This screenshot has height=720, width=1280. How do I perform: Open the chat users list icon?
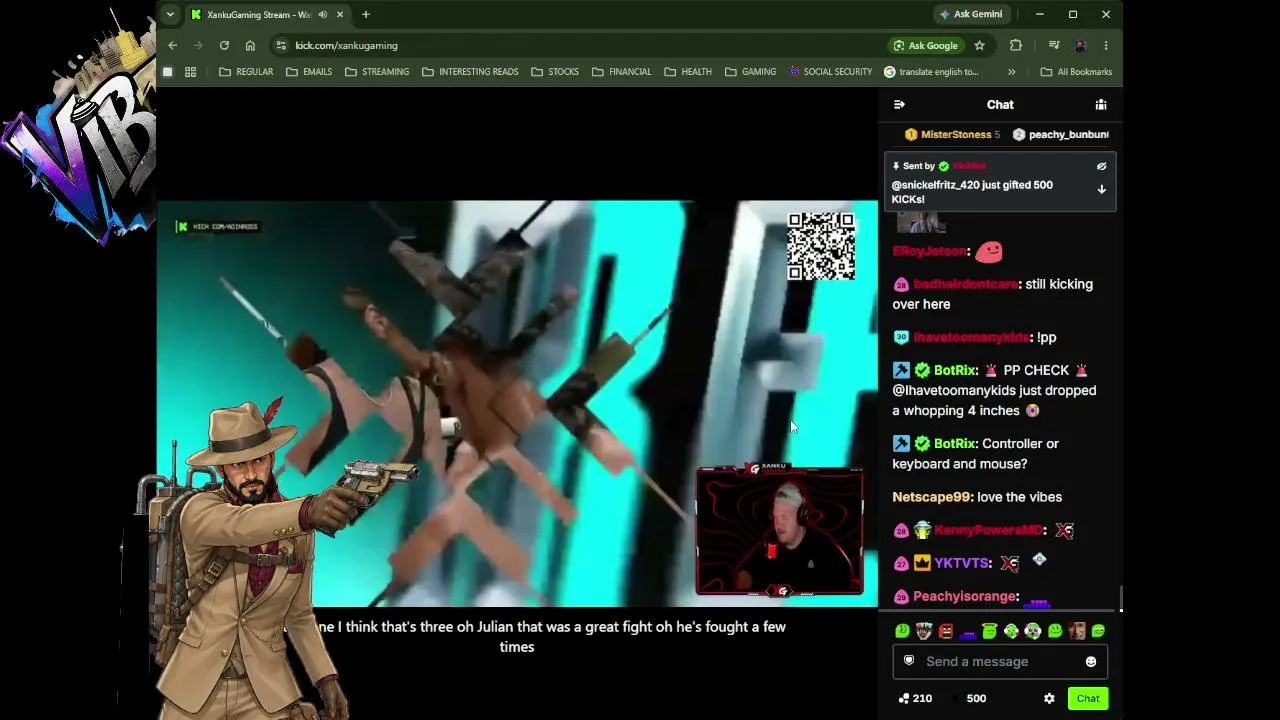pyautogui.click(x=1101, y=104)
